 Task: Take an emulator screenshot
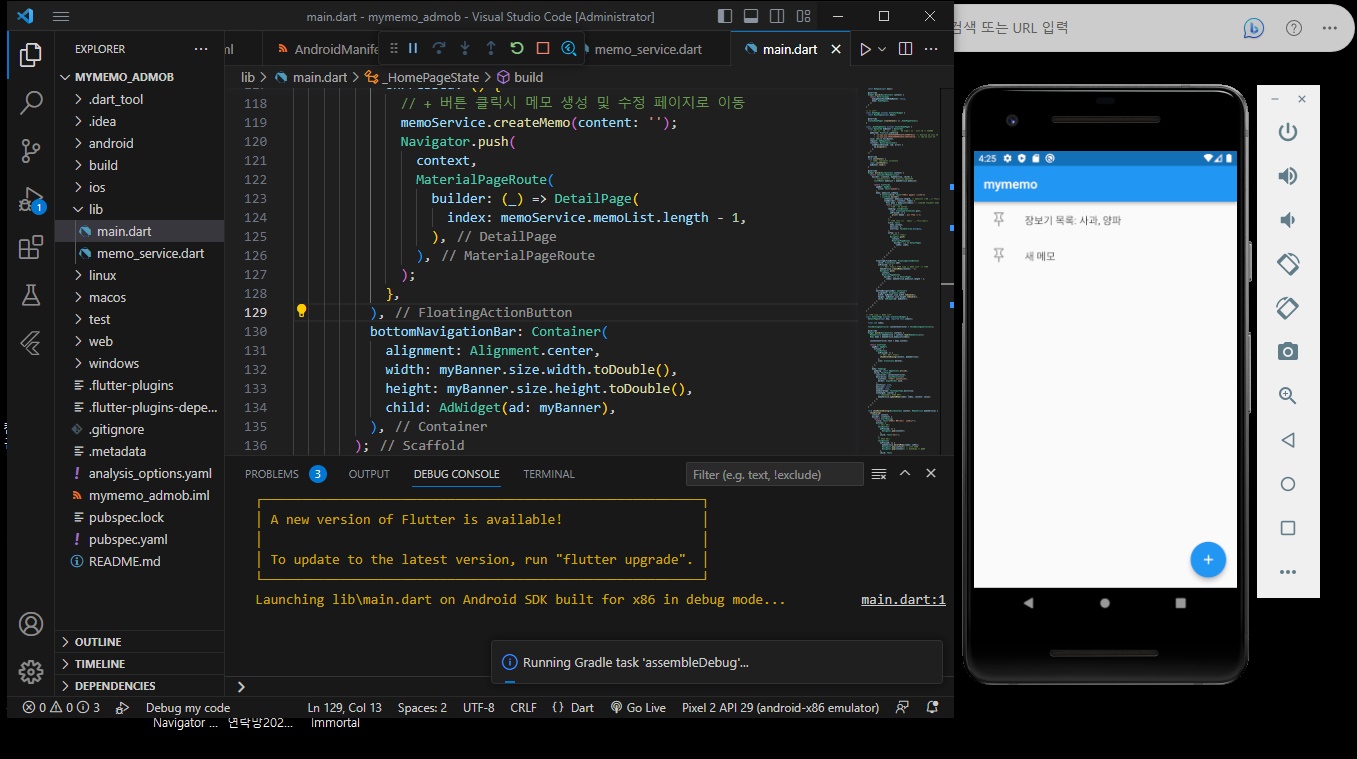pos(1288,352)
